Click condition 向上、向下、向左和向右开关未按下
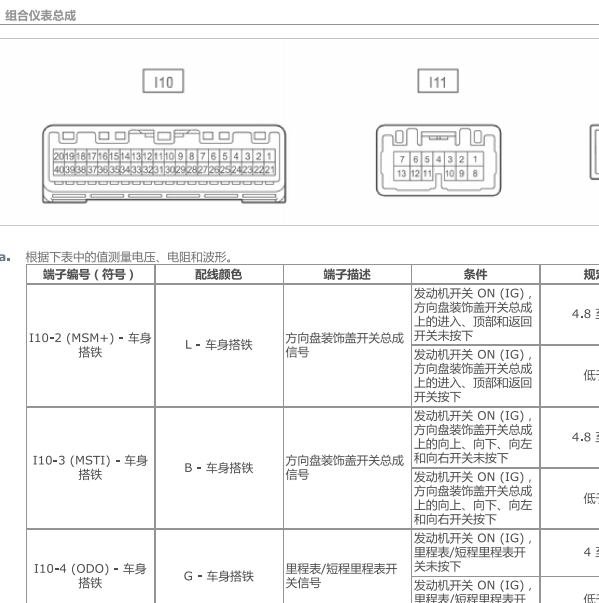Viewport: 599px width, 603px height. pyautogui.click(x=476, y=437)
